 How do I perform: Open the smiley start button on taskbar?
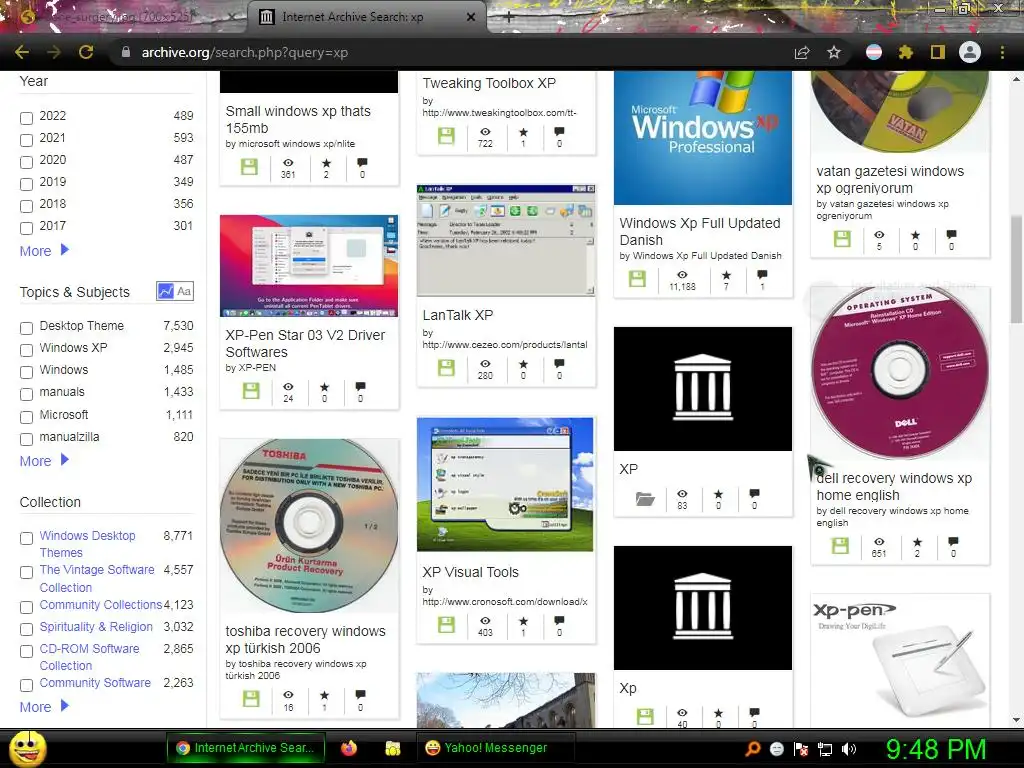(27, 748)
